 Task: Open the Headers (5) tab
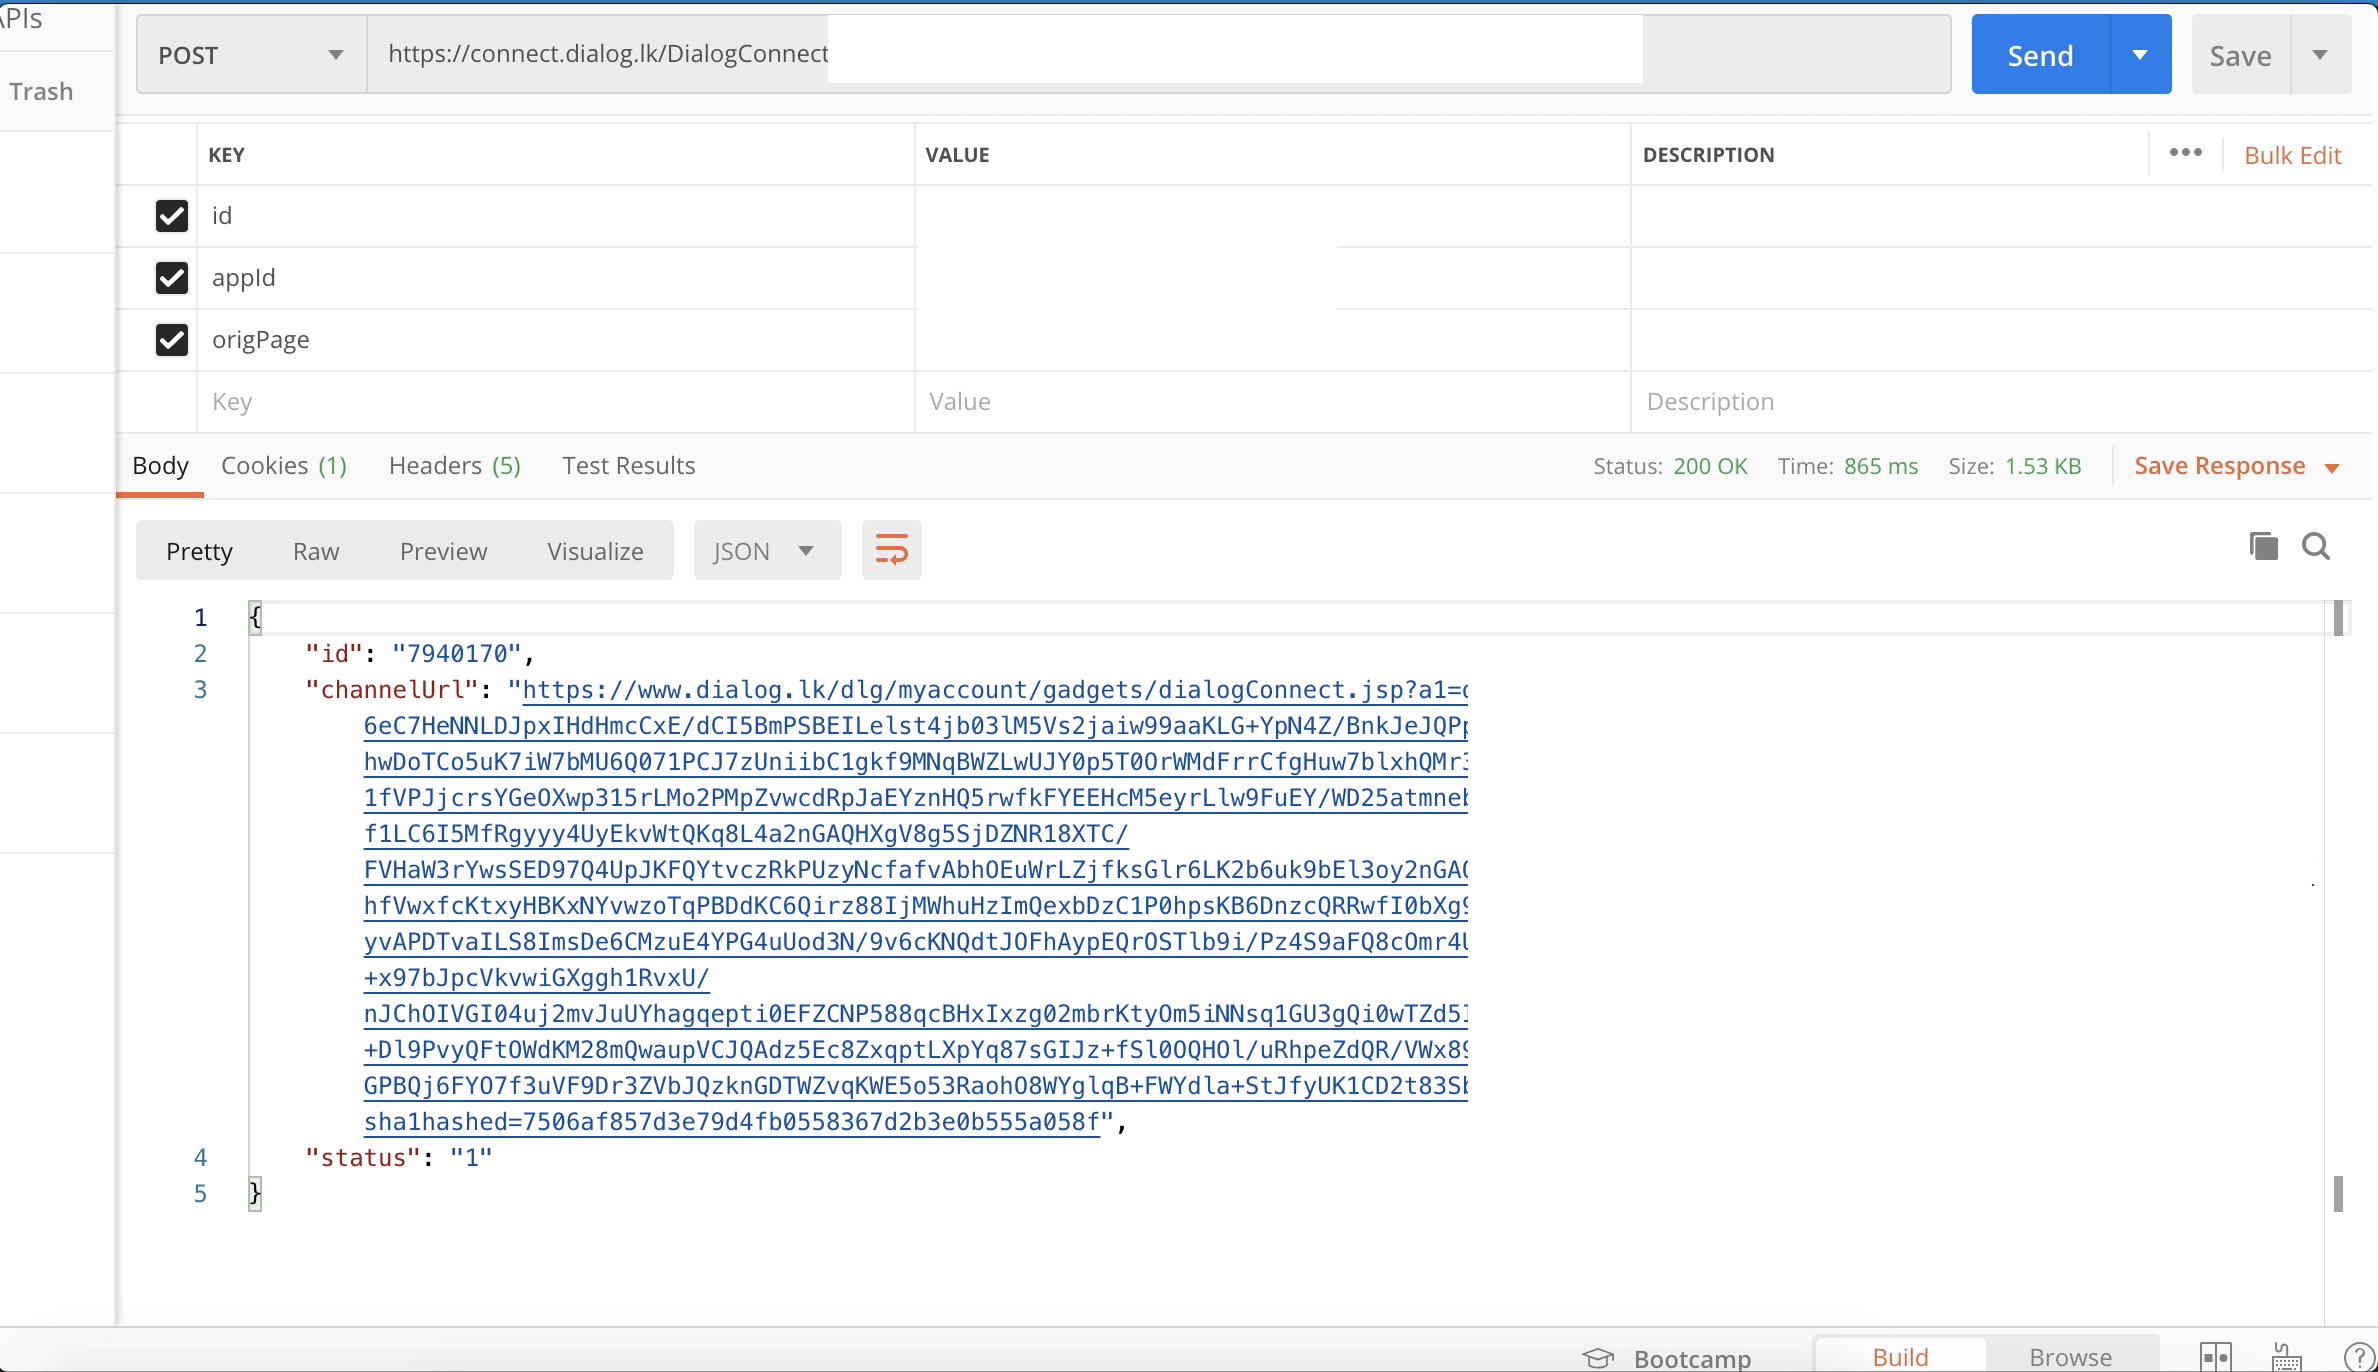(455, 466)
